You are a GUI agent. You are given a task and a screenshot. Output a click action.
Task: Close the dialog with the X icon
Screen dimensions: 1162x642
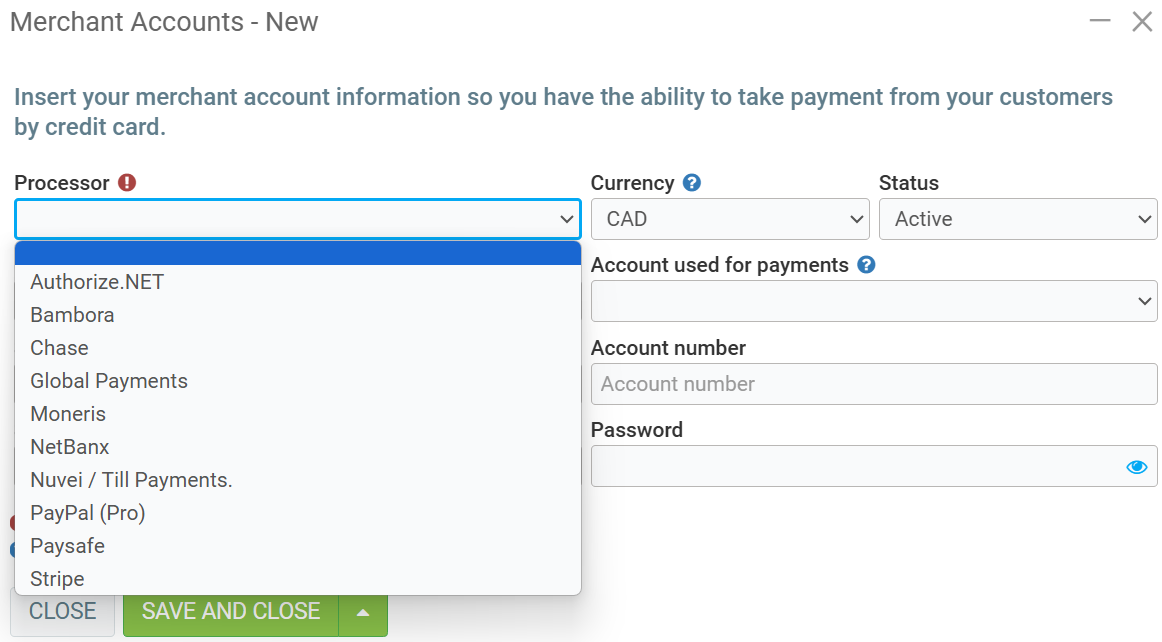coord(1142,21)
